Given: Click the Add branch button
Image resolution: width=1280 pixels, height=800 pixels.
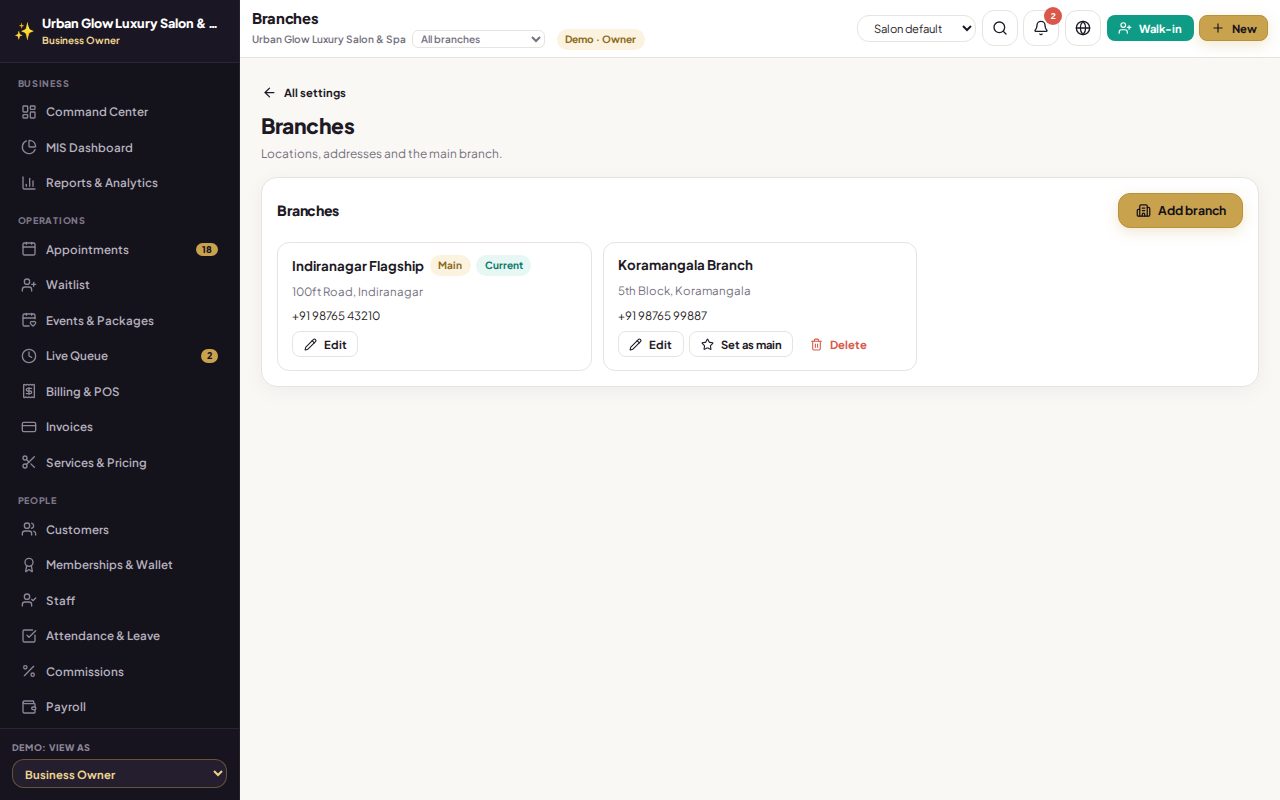Looking at the screenshot, I should [x=1180, y=211].
